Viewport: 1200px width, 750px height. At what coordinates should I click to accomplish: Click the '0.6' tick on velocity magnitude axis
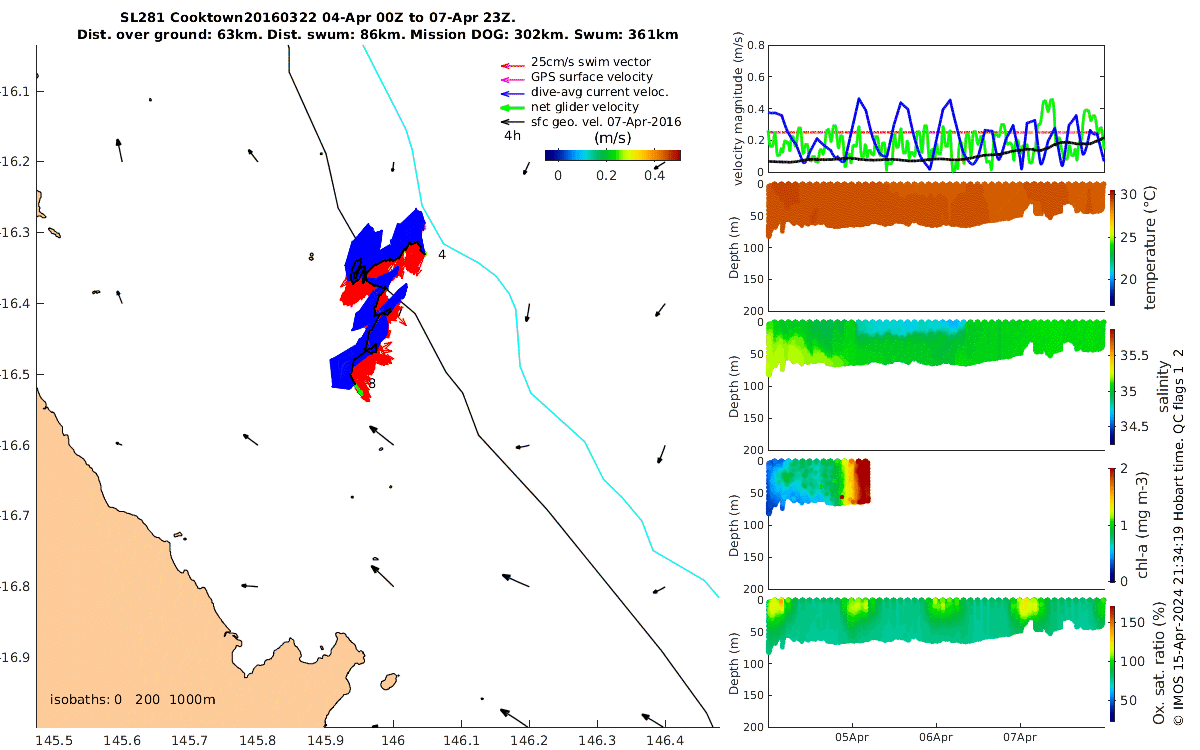click(x=755, y=77)
